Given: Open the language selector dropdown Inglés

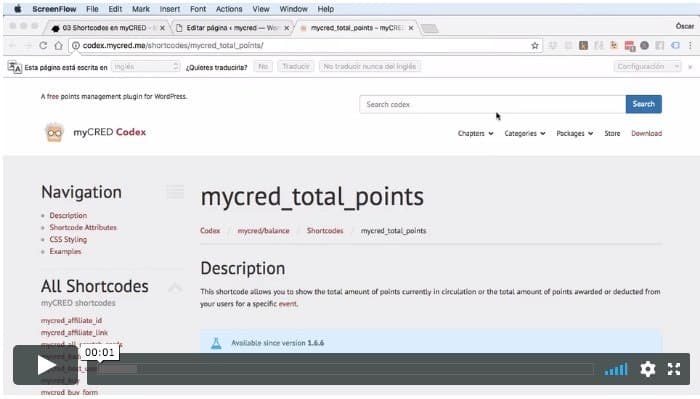Looking at the screenshot, I should click(146, 66).
